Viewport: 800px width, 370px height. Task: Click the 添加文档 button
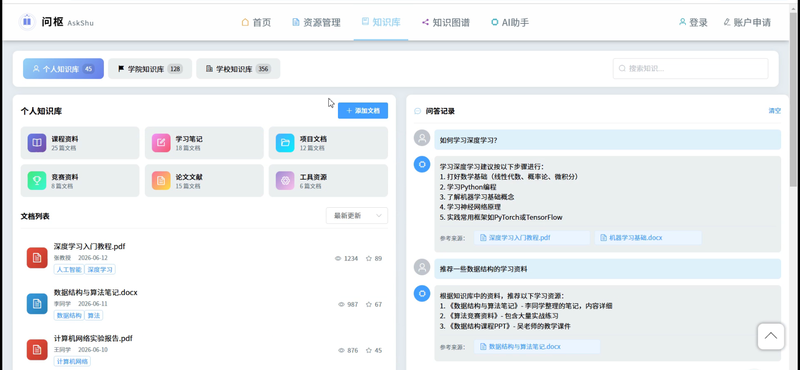(x=363, y=111)
